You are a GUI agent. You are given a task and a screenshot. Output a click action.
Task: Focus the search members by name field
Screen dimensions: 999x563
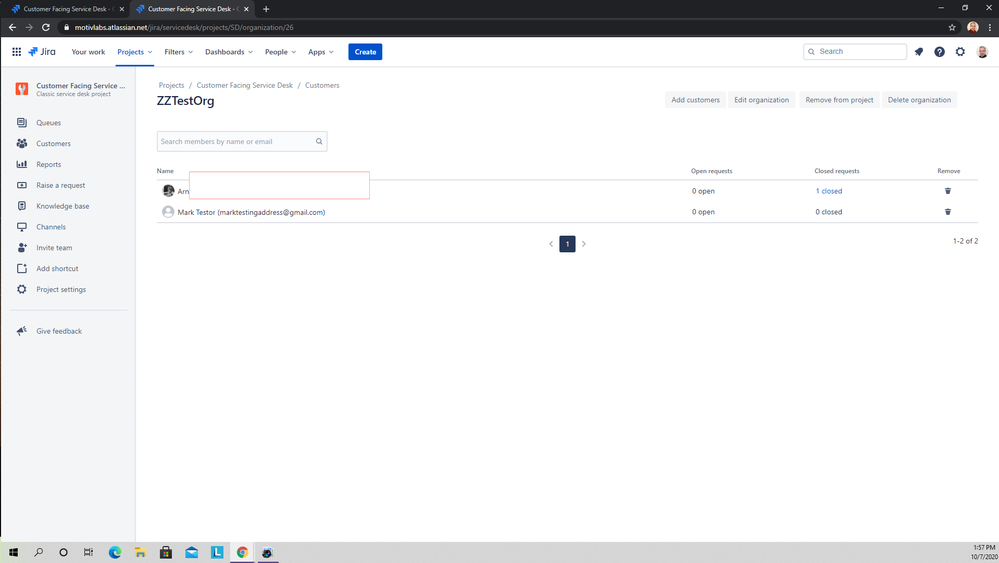click(x=242, y=141)
